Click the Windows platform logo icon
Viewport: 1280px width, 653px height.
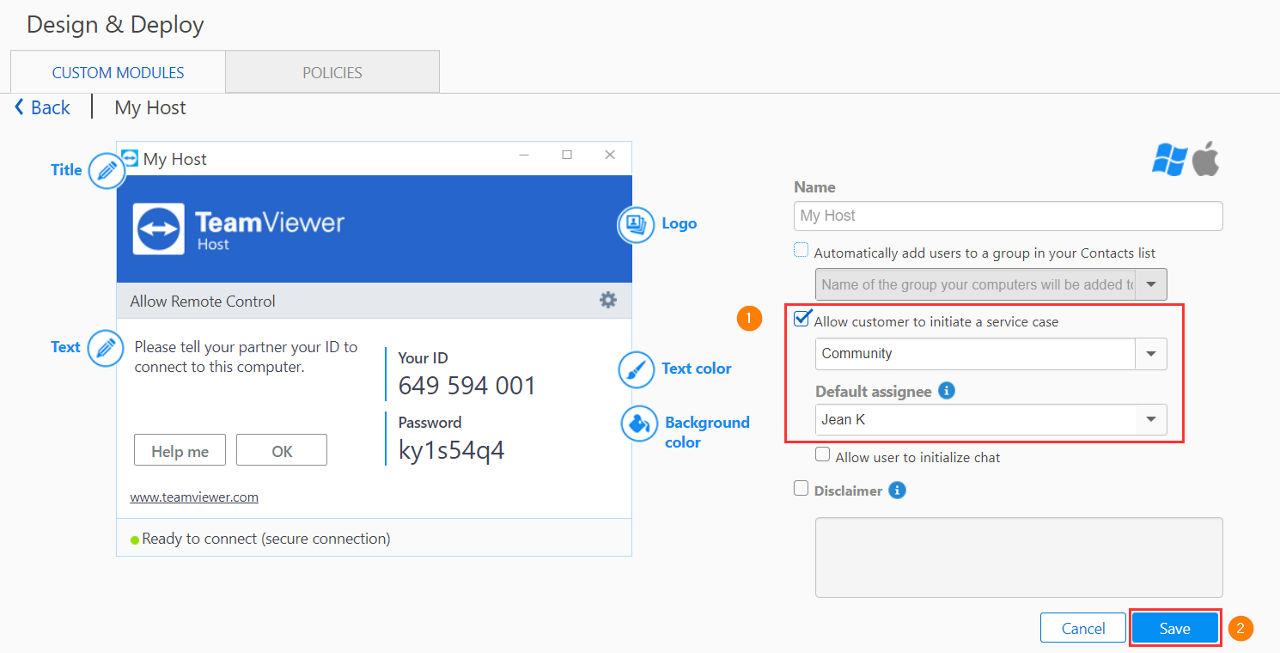click(1169, 159)
